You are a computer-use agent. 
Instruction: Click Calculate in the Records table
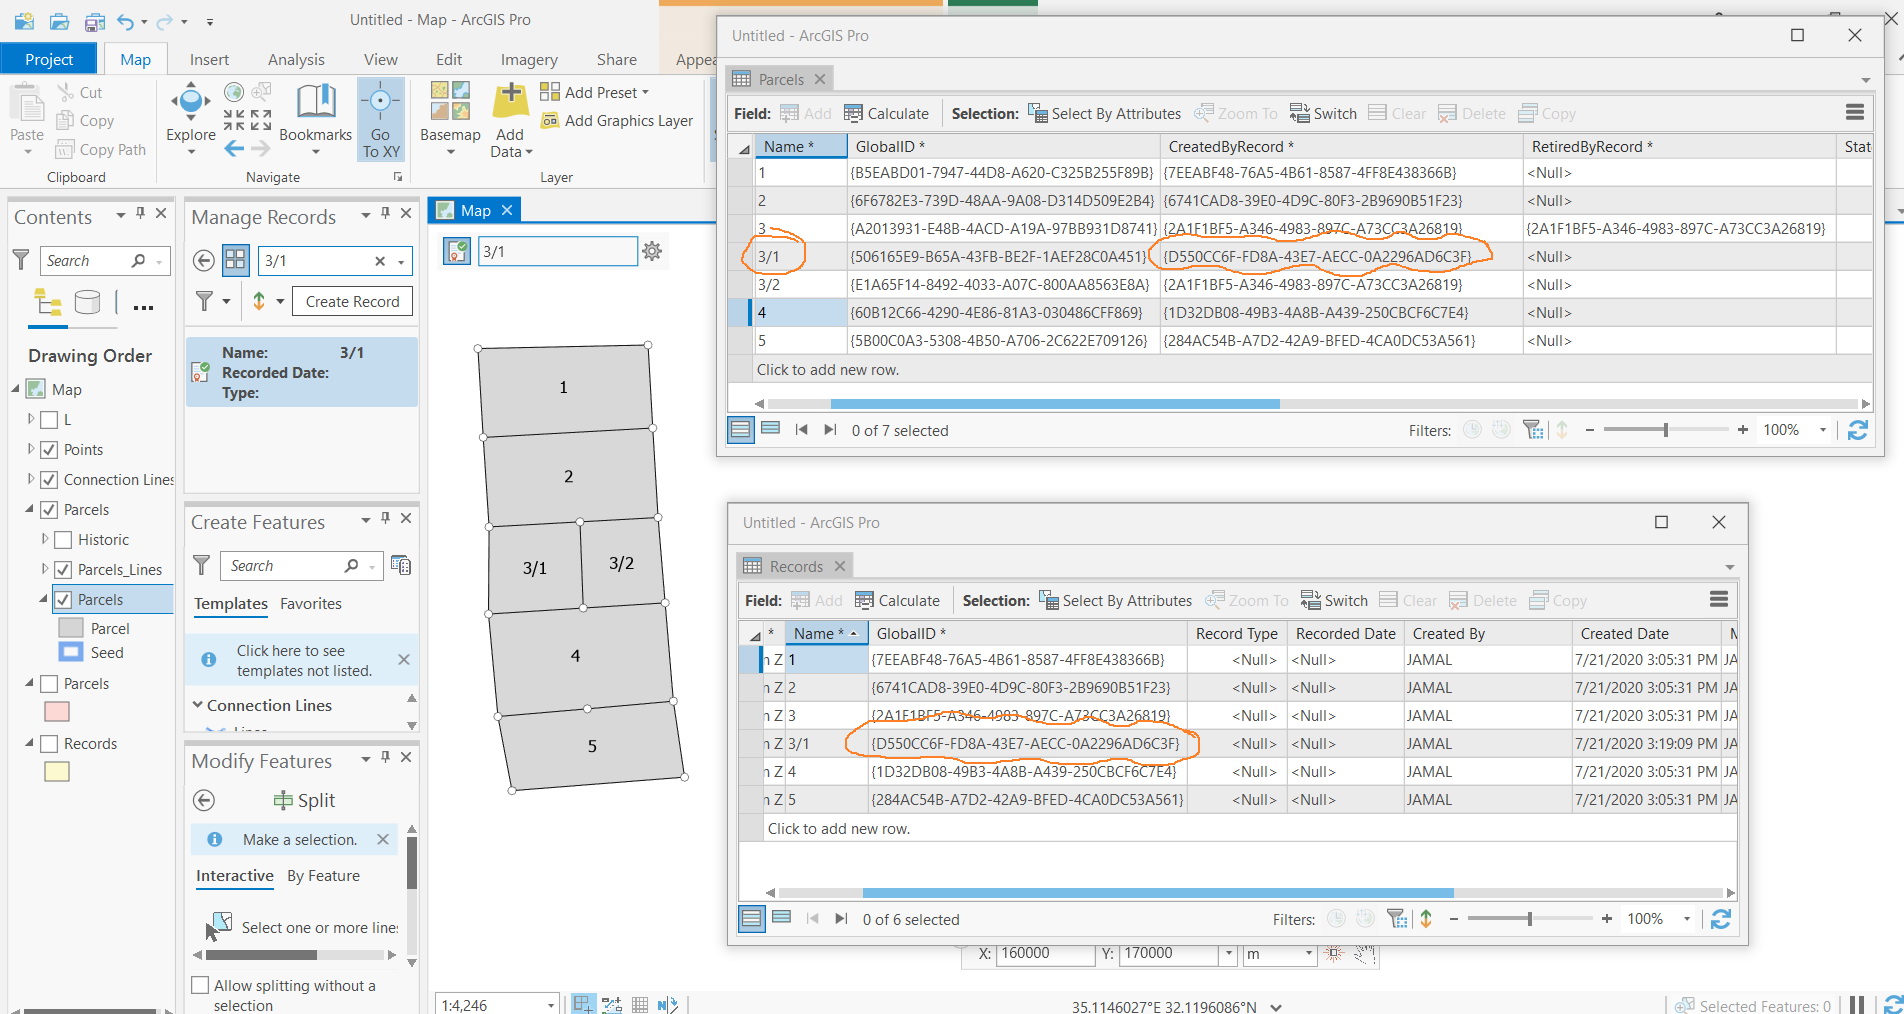pyautogui.click(x=897, y=601)
